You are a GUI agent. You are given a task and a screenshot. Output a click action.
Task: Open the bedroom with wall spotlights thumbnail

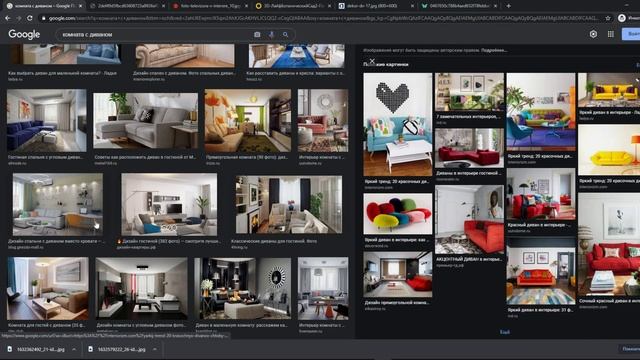click(58, 204)
